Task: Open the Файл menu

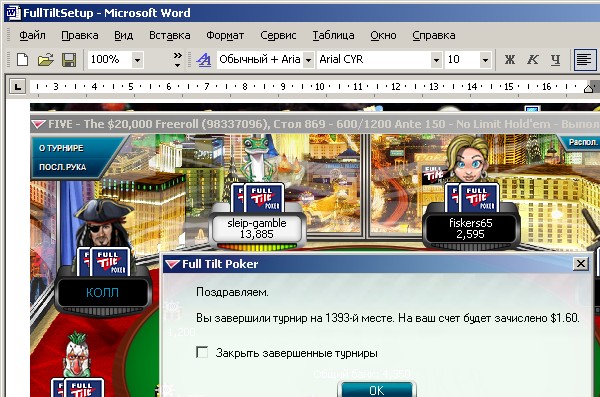Action: coord(32,35)
